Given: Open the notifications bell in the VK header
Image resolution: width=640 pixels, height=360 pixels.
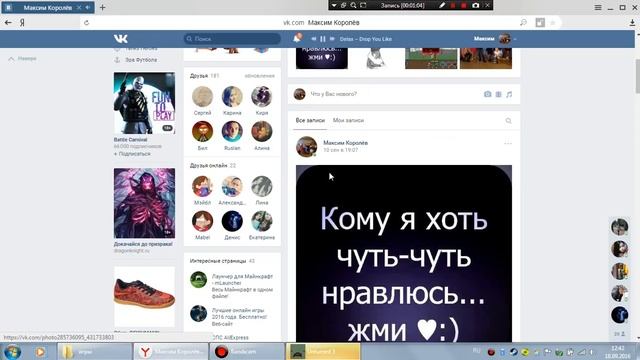Looking at the screenshot, I should pyautogui.click(x=297, y=38).
